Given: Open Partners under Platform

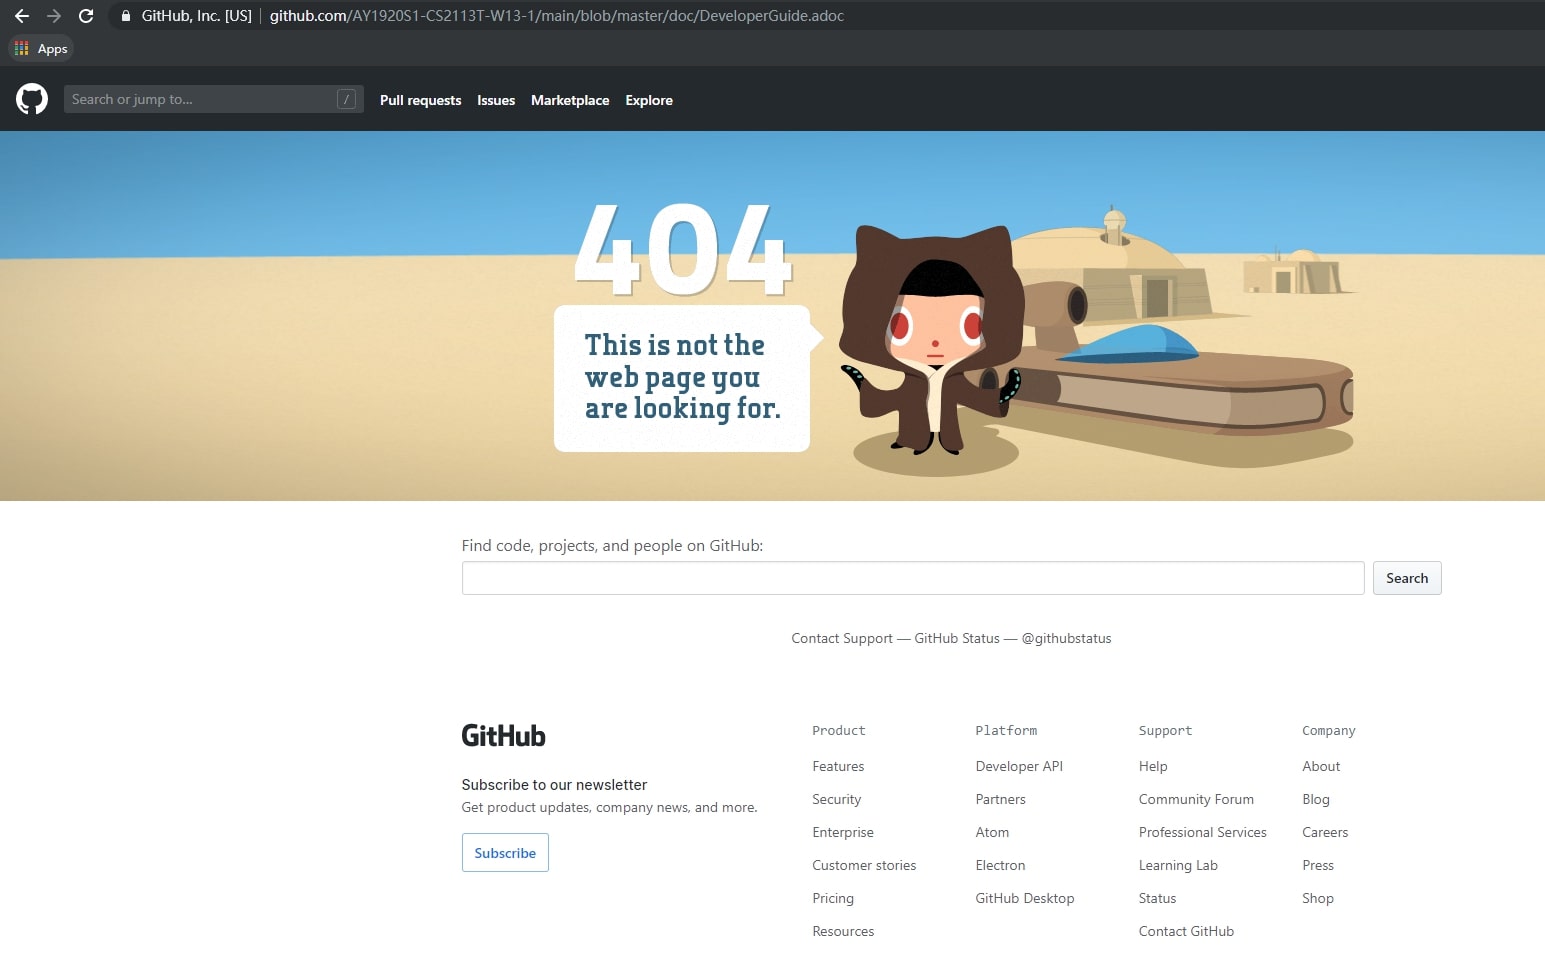Looking at the screenshot, I should tap(1000, 799).
